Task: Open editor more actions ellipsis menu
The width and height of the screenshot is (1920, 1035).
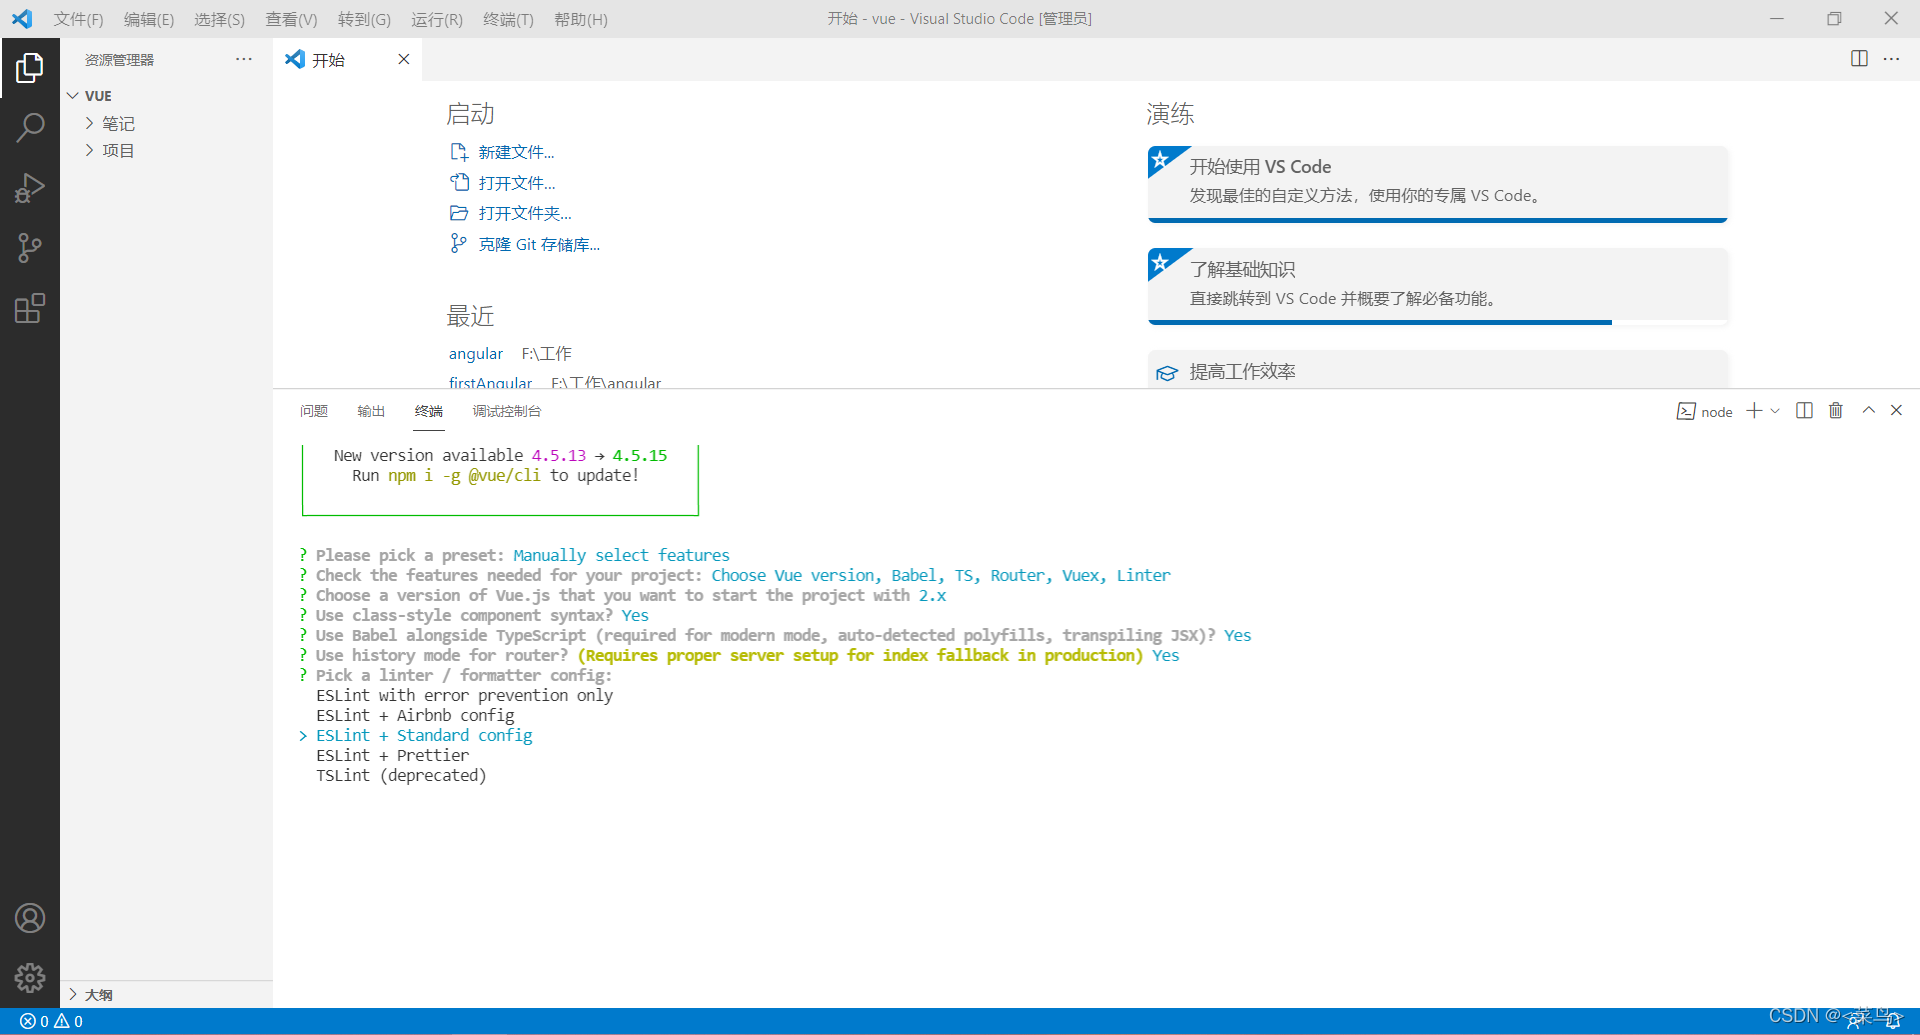Action: [1891, 59]
